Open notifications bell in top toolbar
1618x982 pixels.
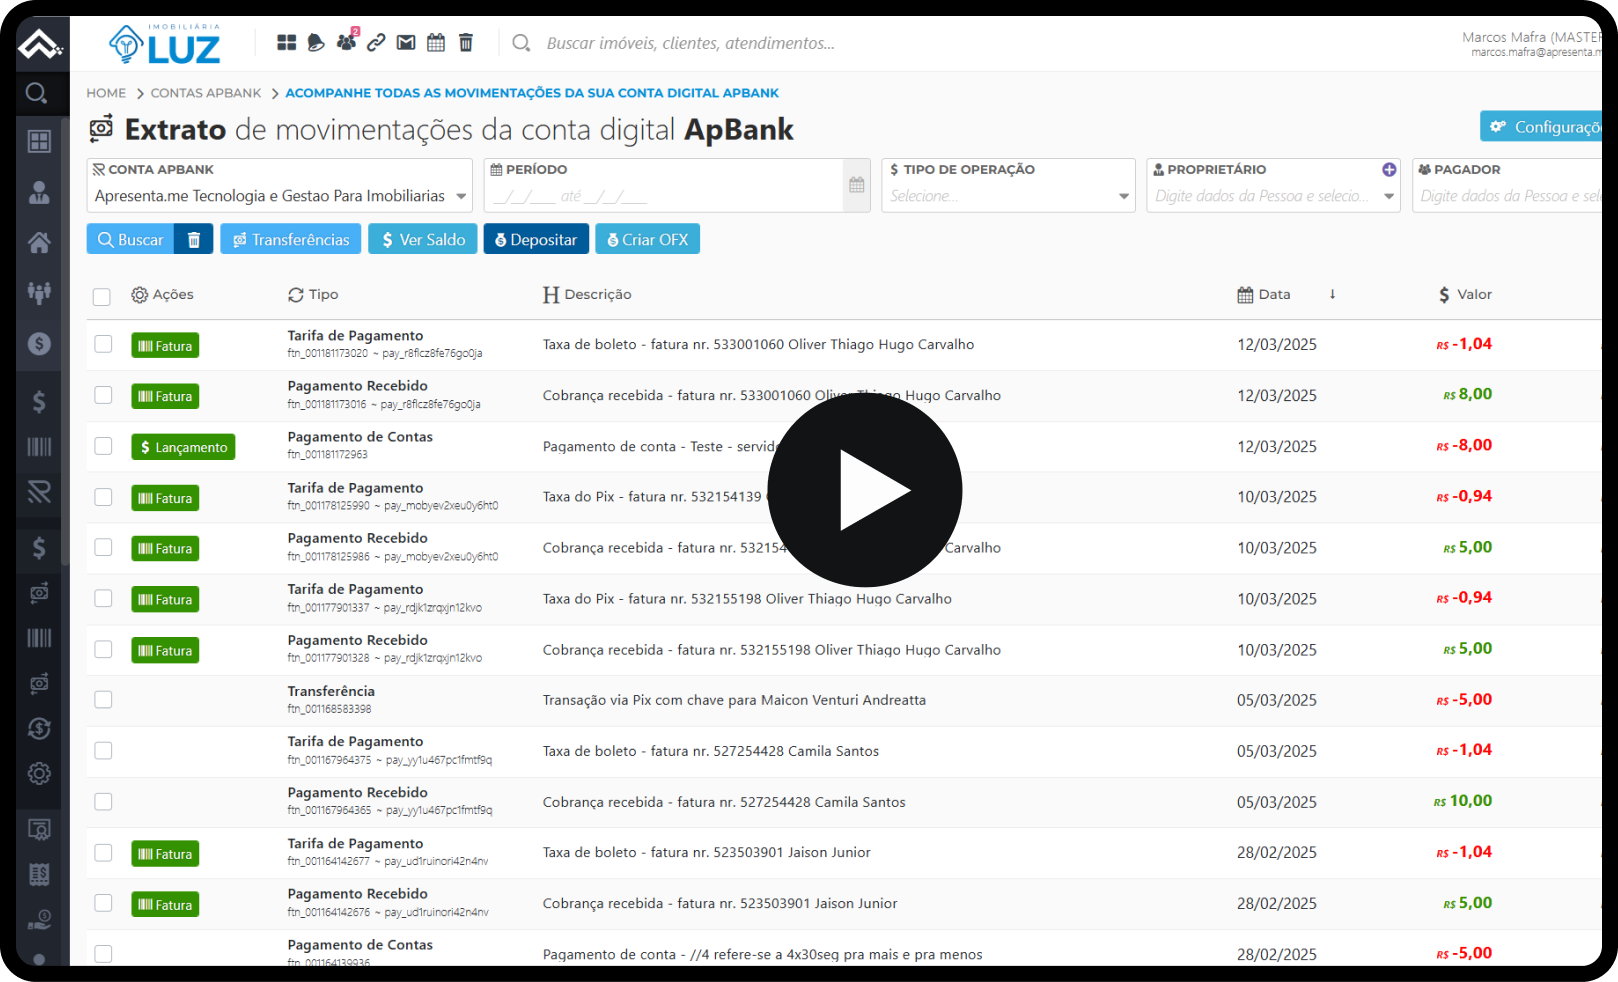[316, 42]
